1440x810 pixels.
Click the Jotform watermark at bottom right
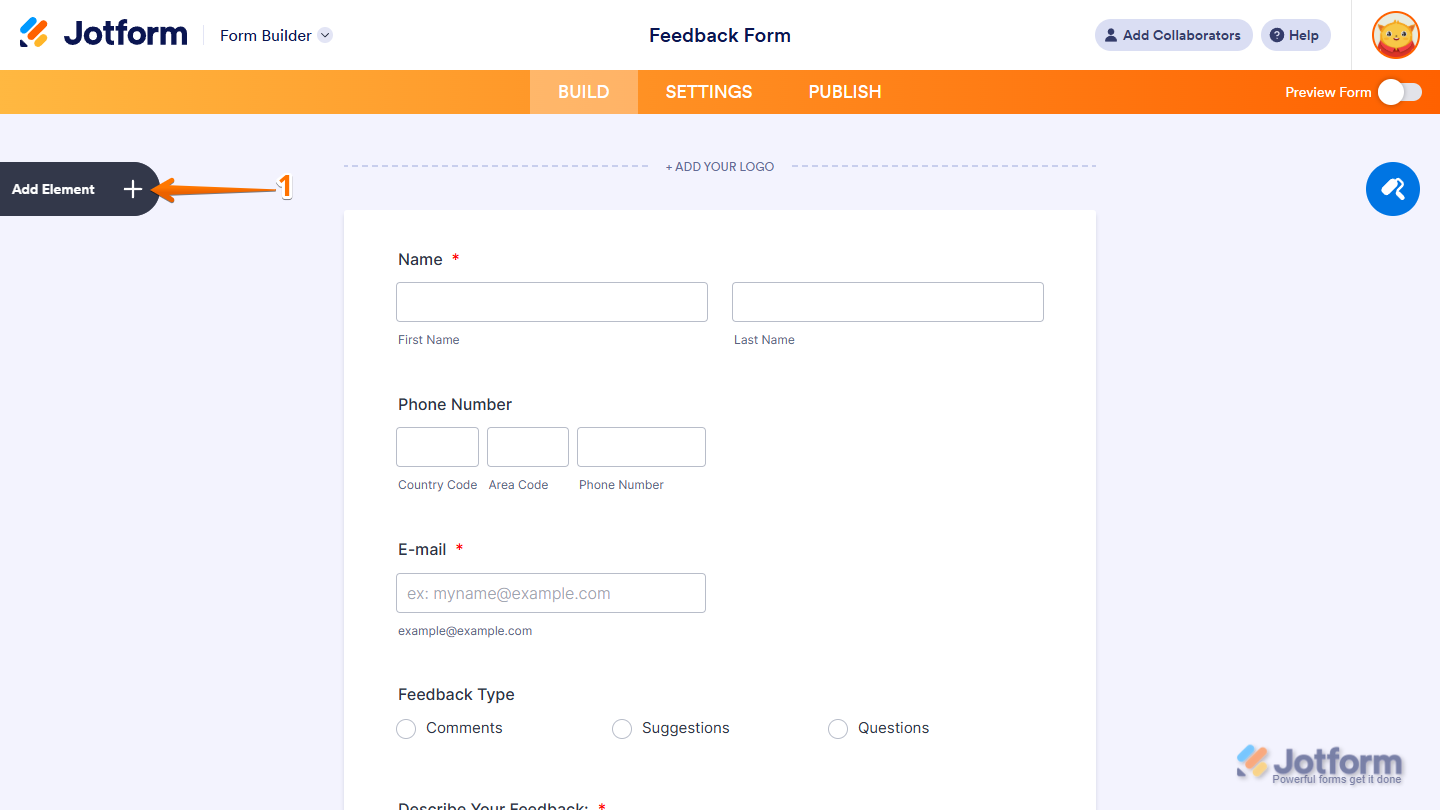(x=1320, y=762)
